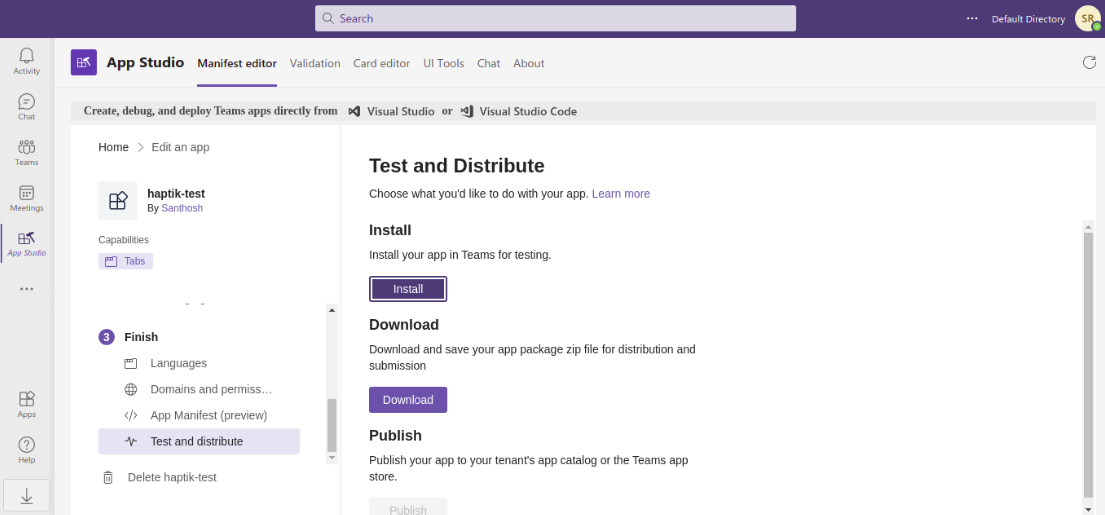Click the Download button
The height and width of the screenshot is (515, 1105).
[x=408, y=400]
